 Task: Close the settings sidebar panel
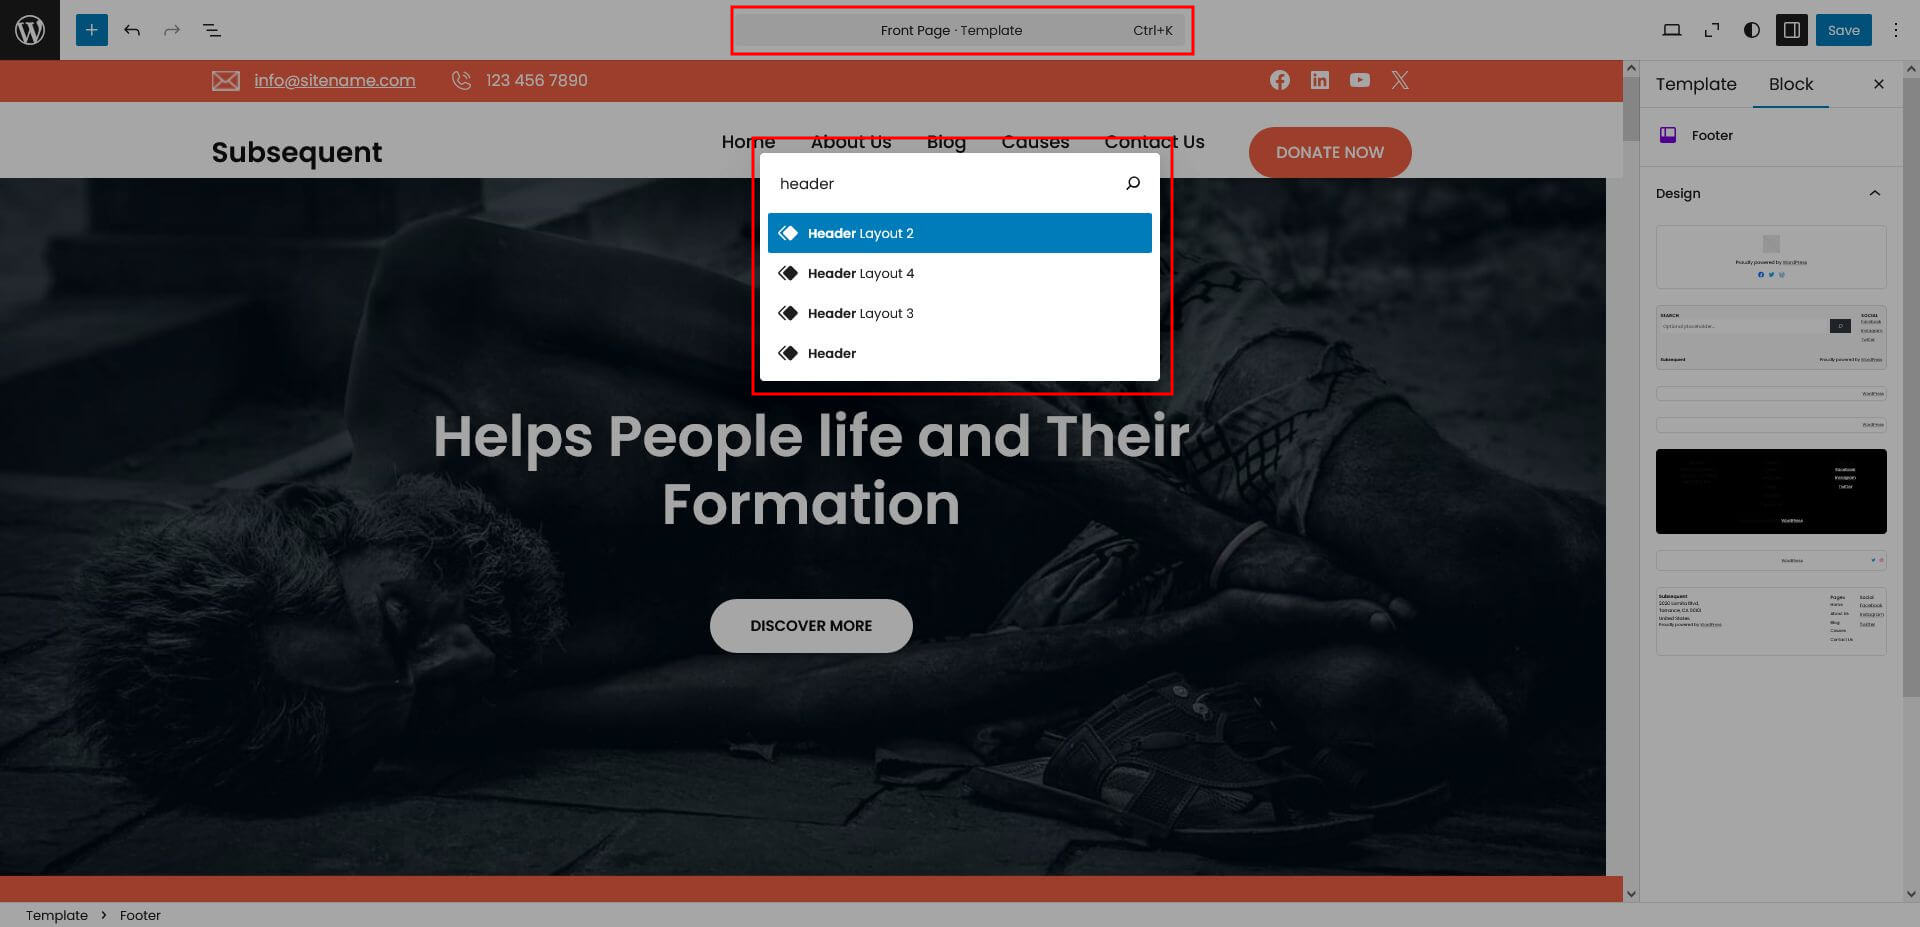pyautogui.click(x=1878, y=84)
